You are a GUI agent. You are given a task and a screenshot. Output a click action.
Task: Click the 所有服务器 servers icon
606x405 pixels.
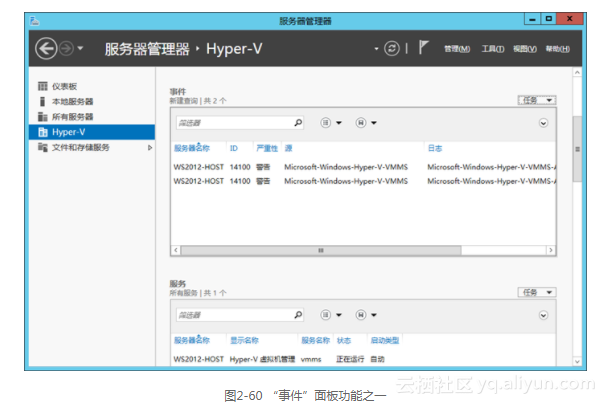click(x=43, y=117)
